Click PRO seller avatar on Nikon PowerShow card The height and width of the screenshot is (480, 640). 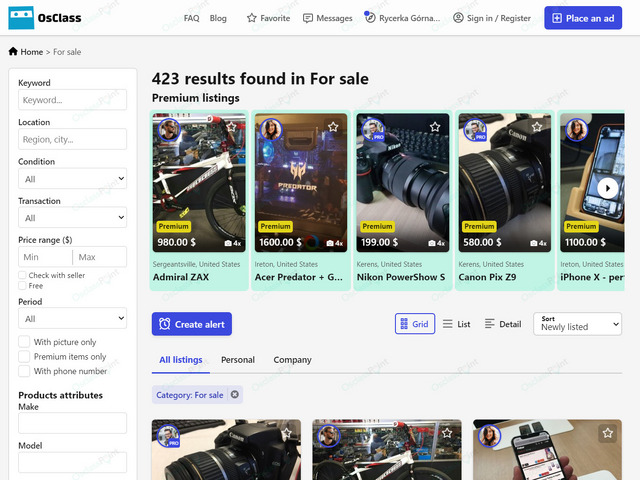click(x=373, y=130)
